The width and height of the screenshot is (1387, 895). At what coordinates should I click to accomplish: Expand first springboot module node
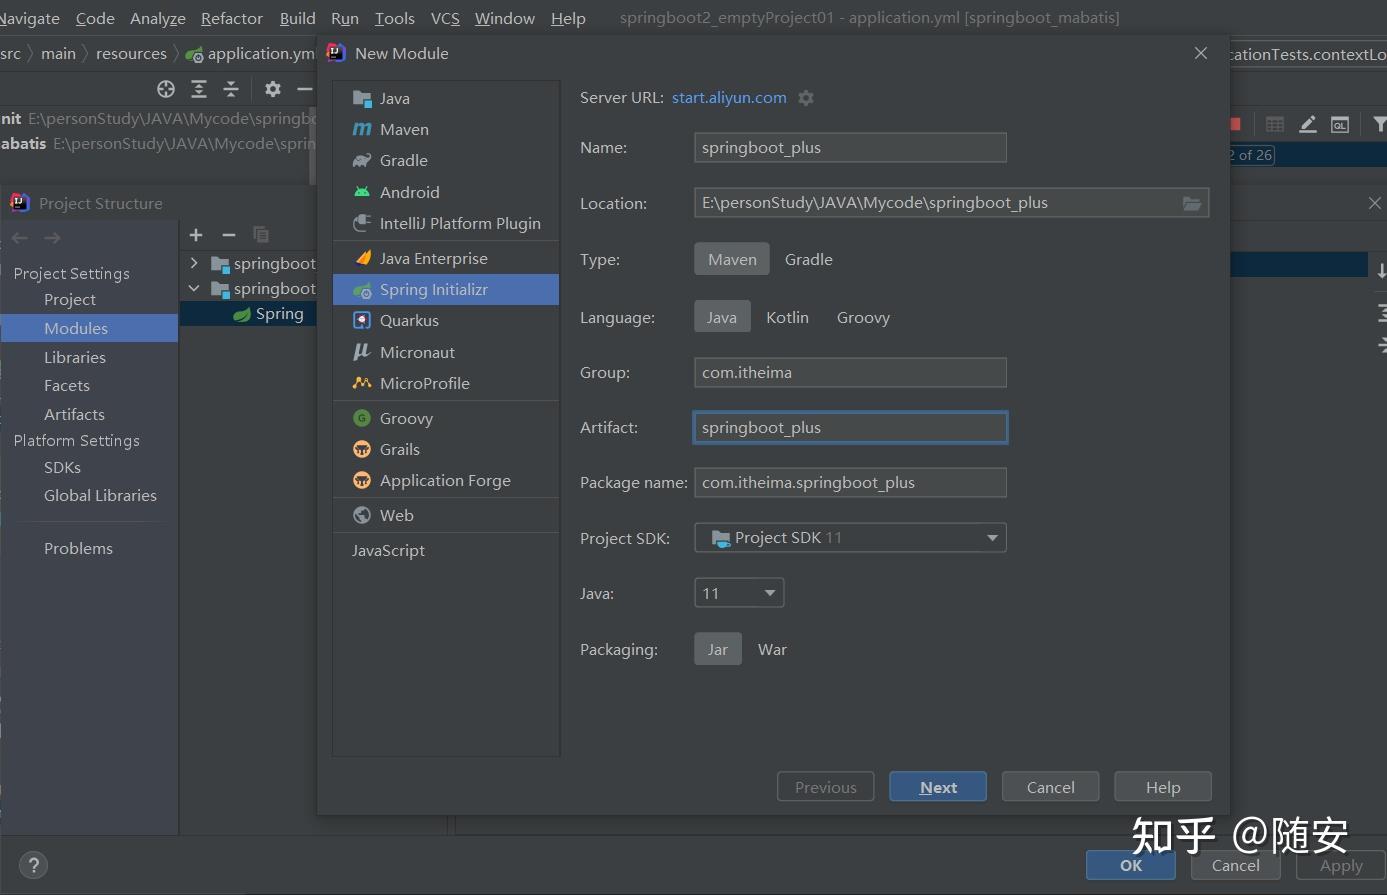click(x=194, y=263)
